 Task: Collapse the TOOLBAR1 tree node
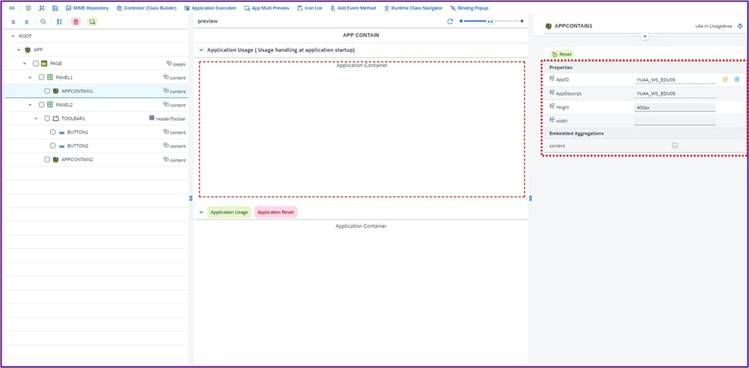pos(36,119)
